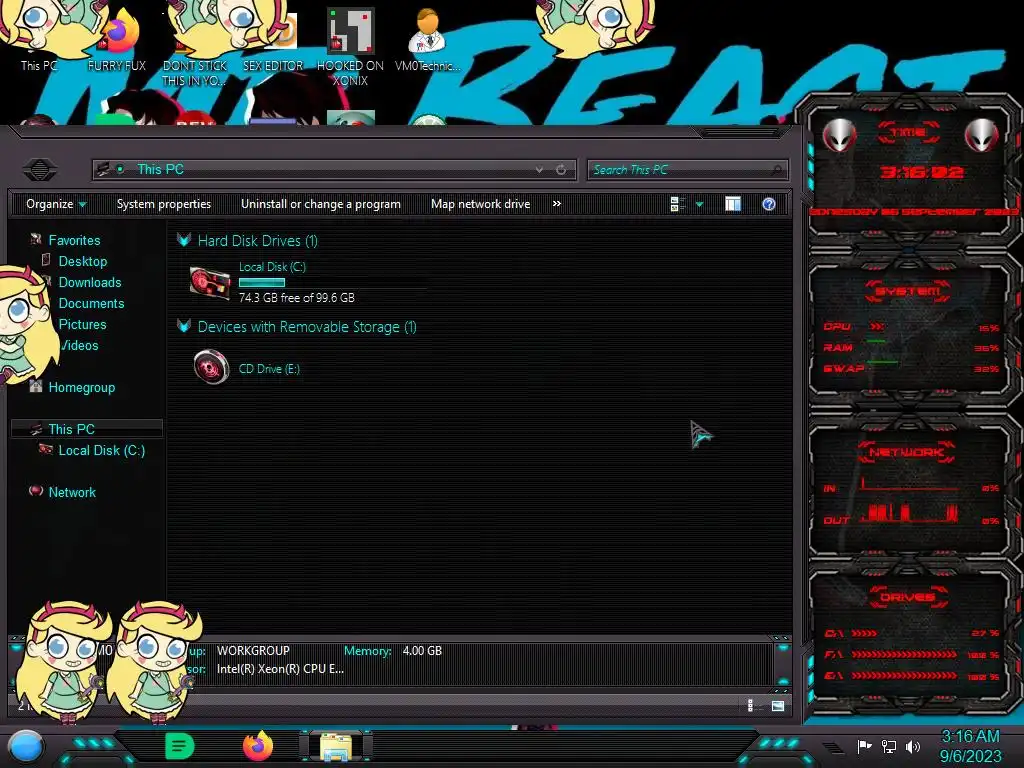The height and width of the screenshot is (768, 1024).
Task: Open Documents under Favorites
Action: [91, 303]
